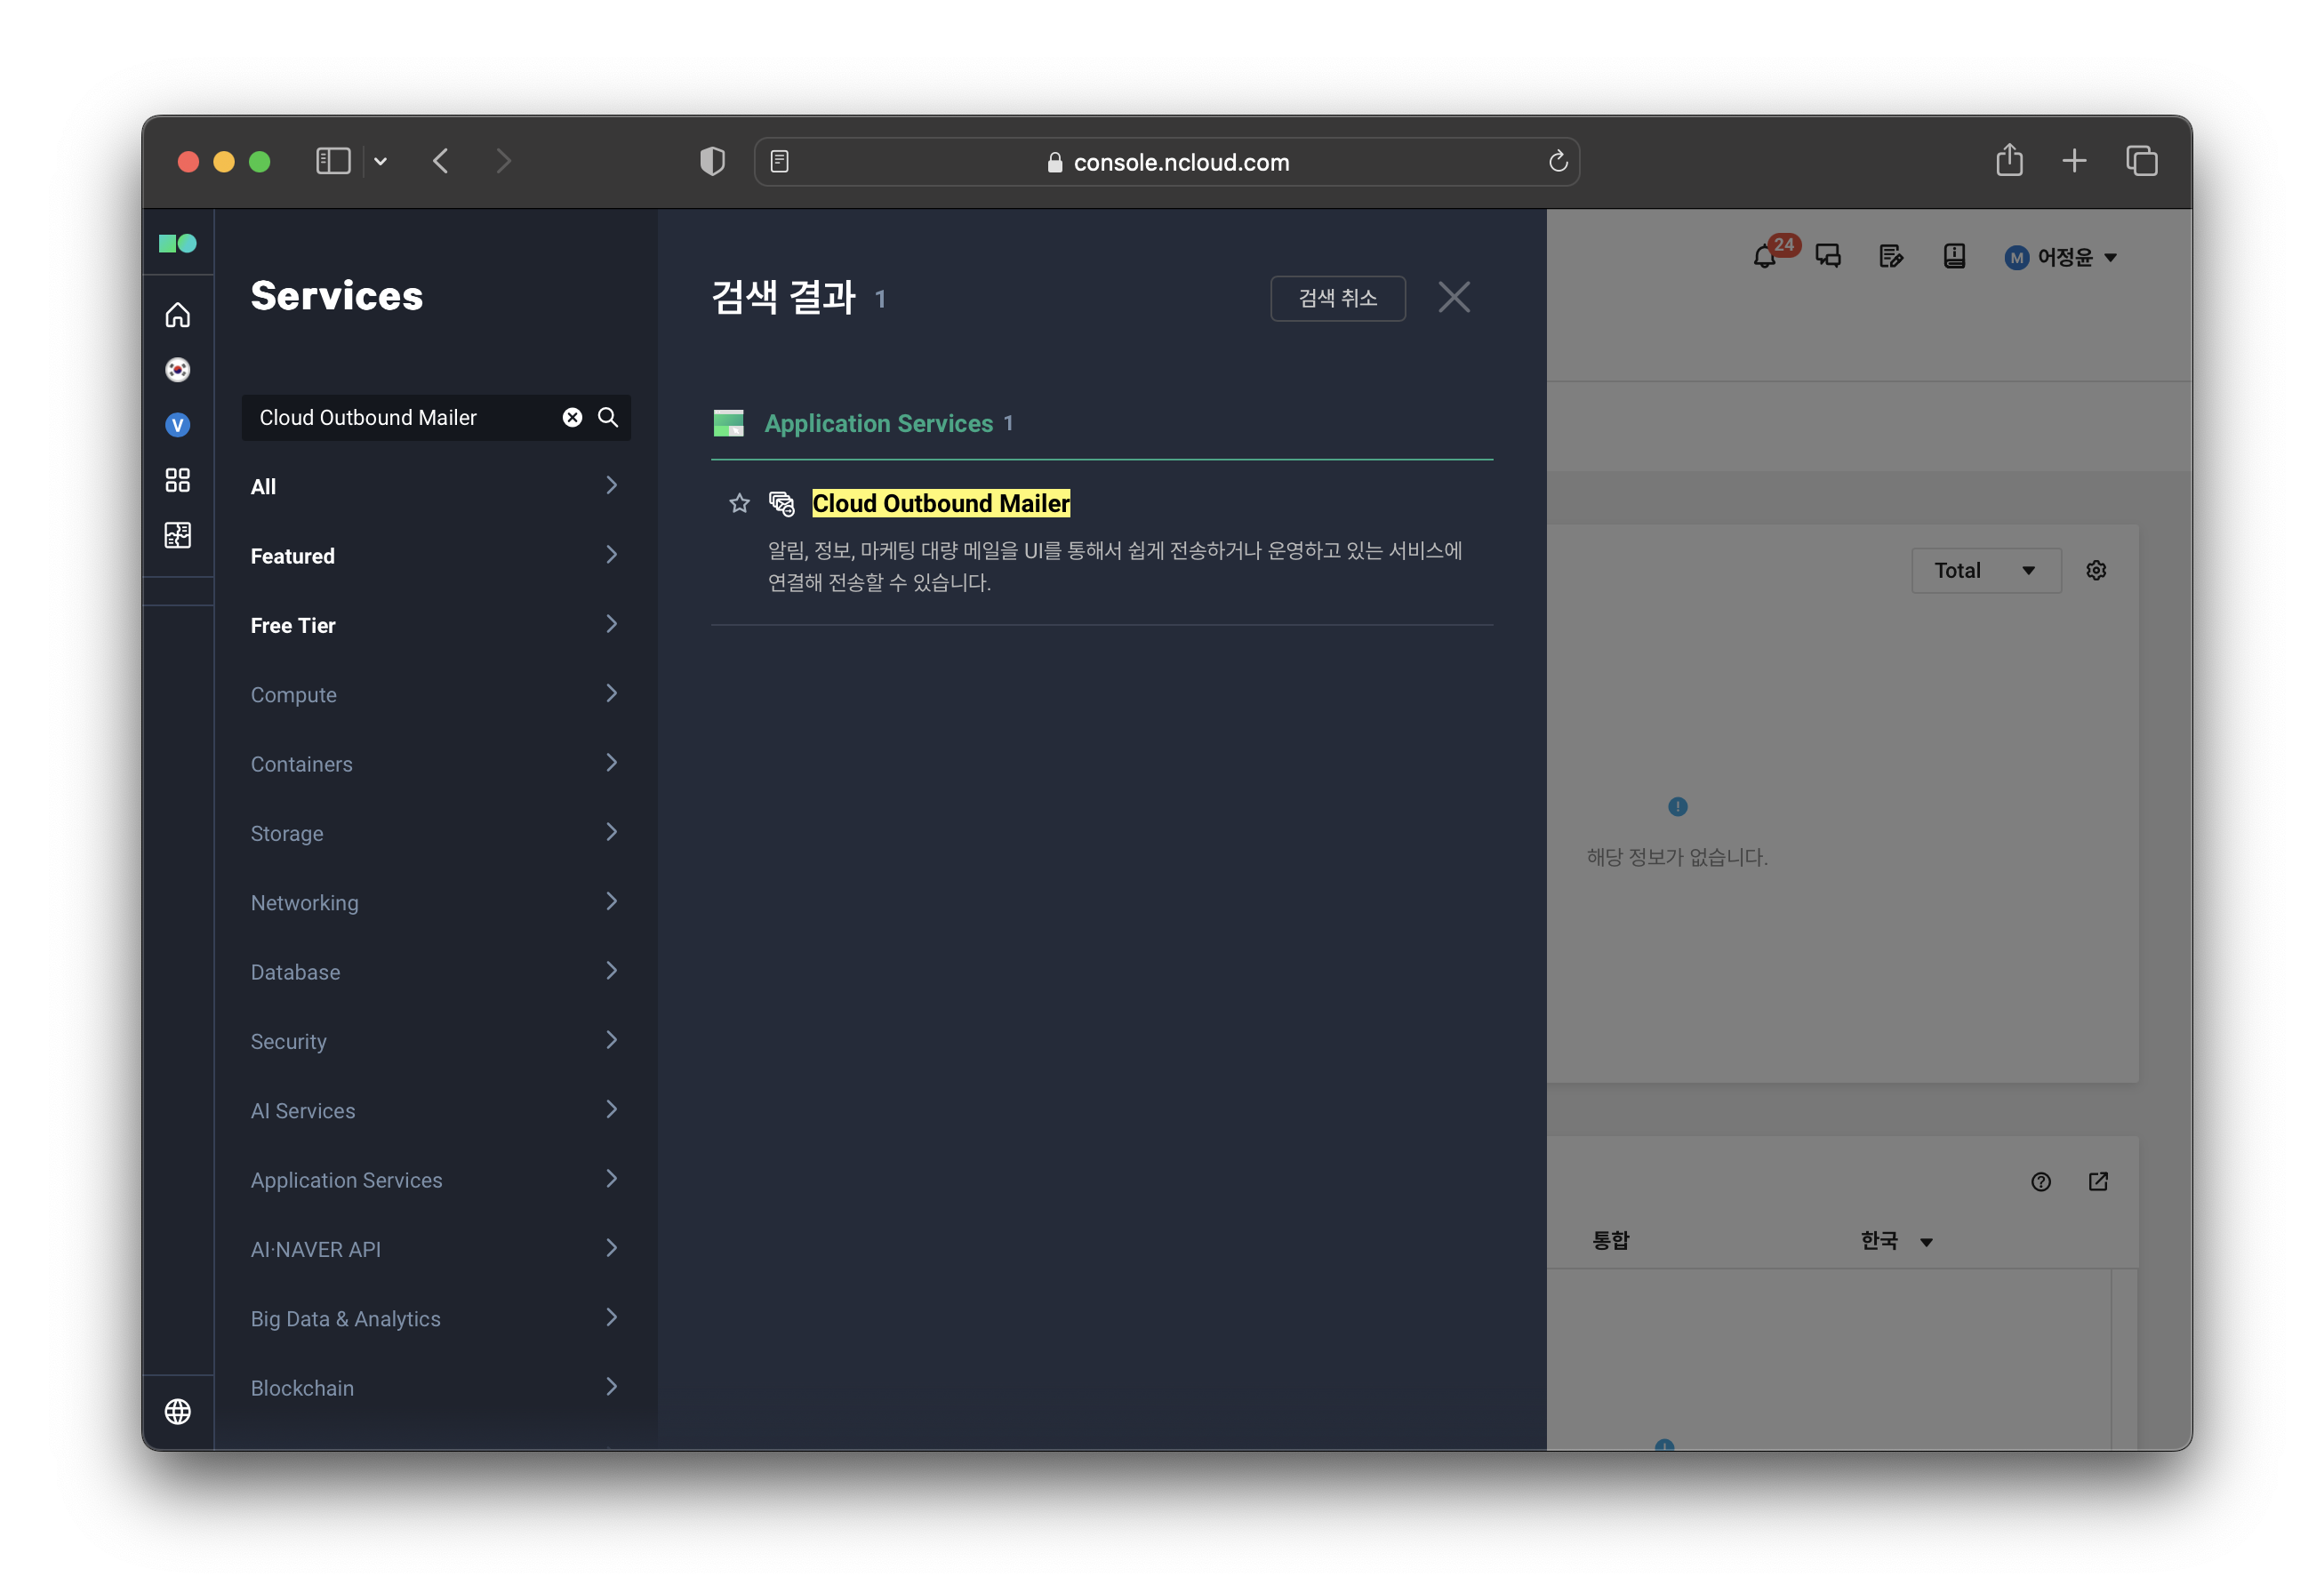Open the dashboard grid icon in sidebar
2324x1577 pixels.
pyautogui.click(x=177, y=480)
